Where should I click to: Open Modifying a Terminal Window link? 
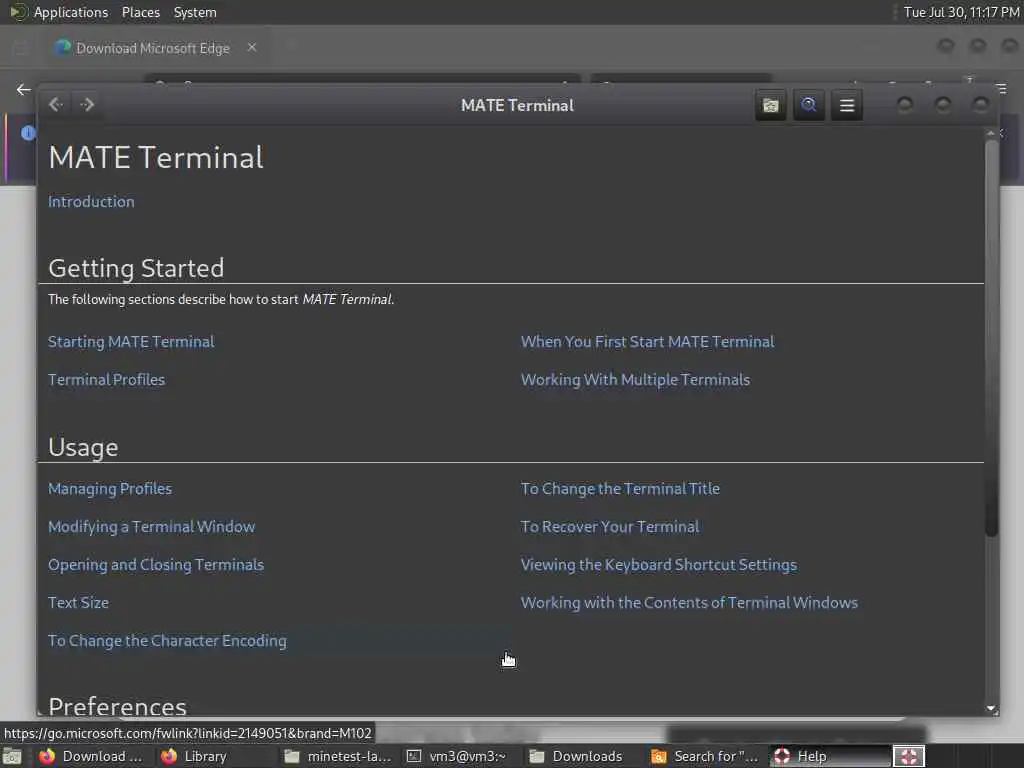152,526
